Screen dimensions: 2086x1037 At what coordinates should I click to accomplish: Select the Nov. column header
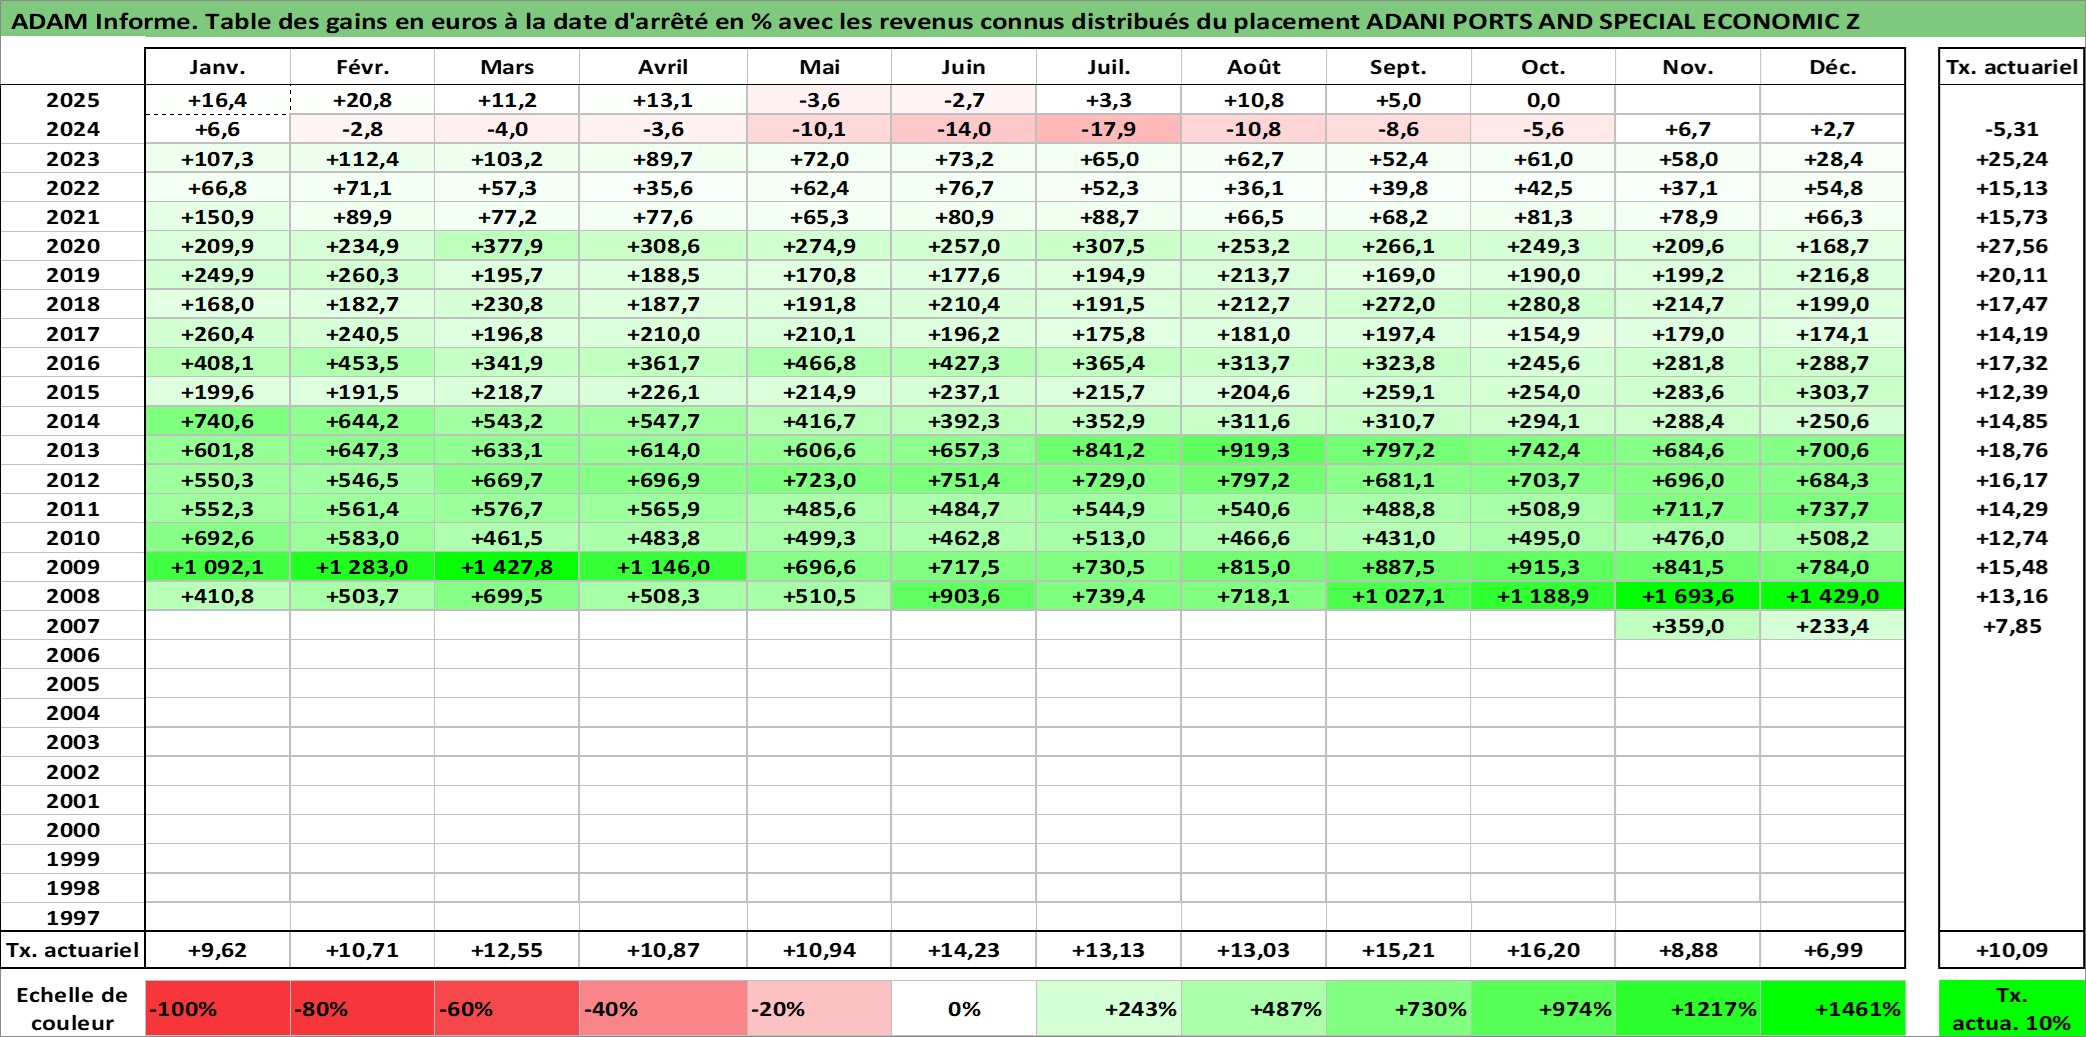point(1688,67)
